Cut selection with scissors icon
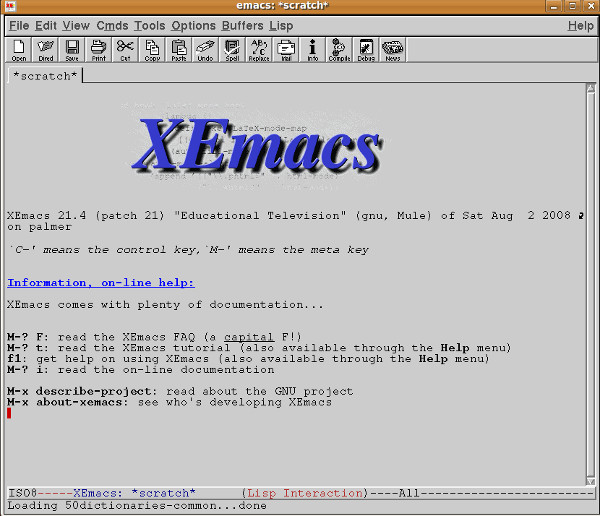600x516 pixels. tap(125, 50)
